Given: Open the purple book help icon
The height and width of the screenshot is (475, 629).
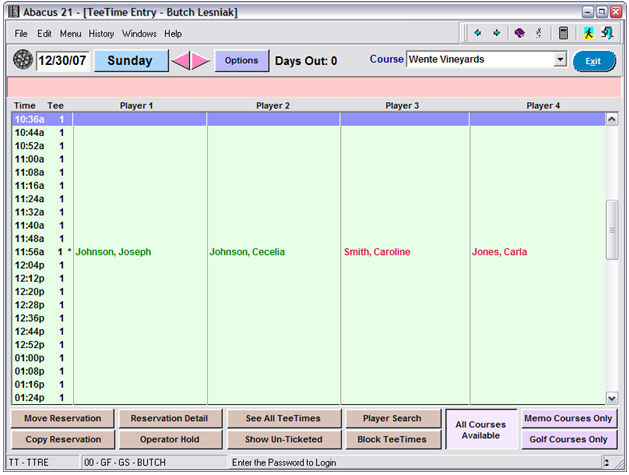Looking at the screenshot, I should (519, 33).
